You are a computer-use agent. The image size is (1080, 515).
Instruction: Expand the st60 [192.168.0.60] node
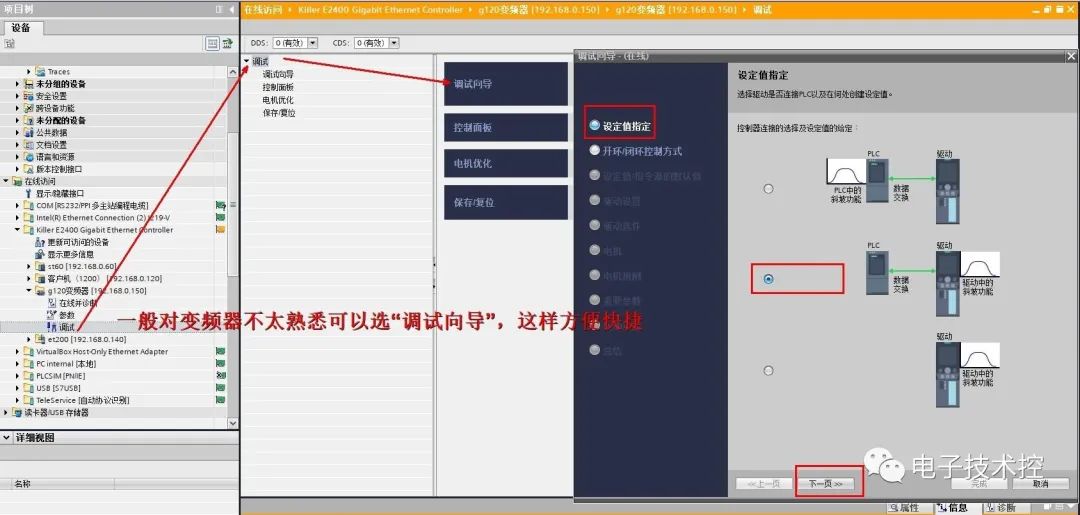(30, 266)
